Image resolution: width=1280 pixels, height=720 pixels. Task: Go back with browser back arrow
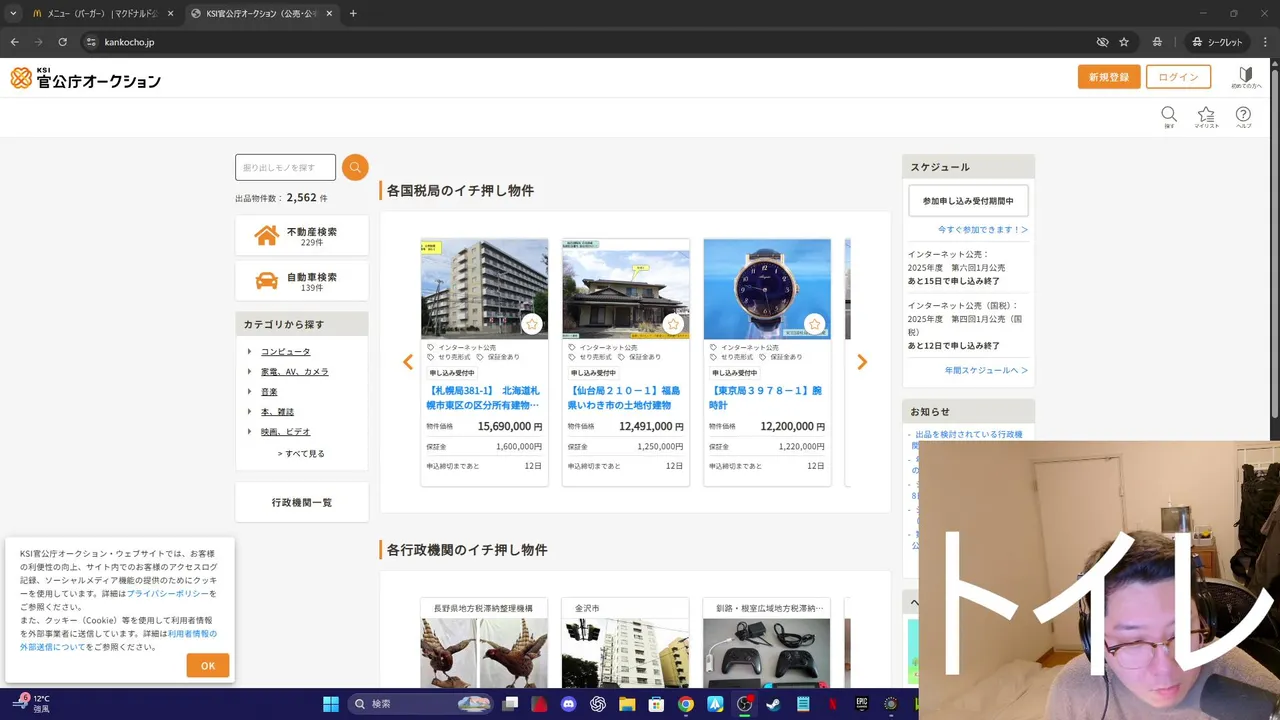coord(14,42)
